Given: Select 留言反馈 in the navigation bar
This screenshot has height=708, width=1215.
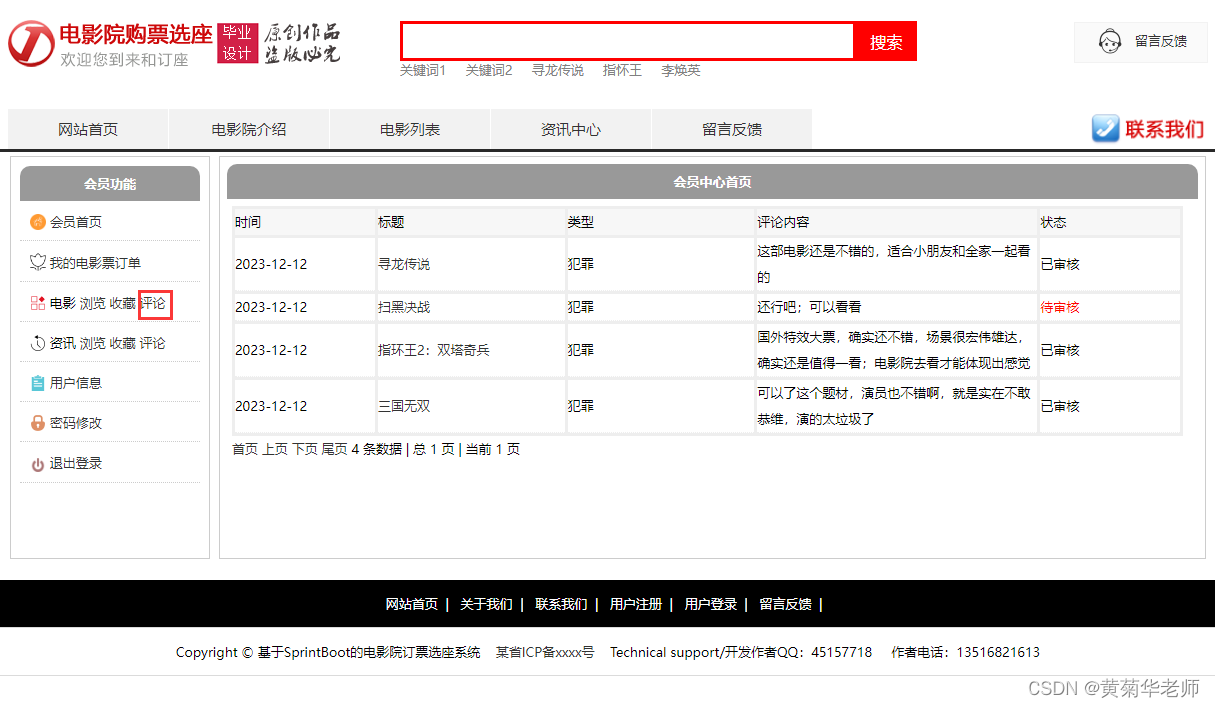Looking at the screenshot, I should pos(732,129).
